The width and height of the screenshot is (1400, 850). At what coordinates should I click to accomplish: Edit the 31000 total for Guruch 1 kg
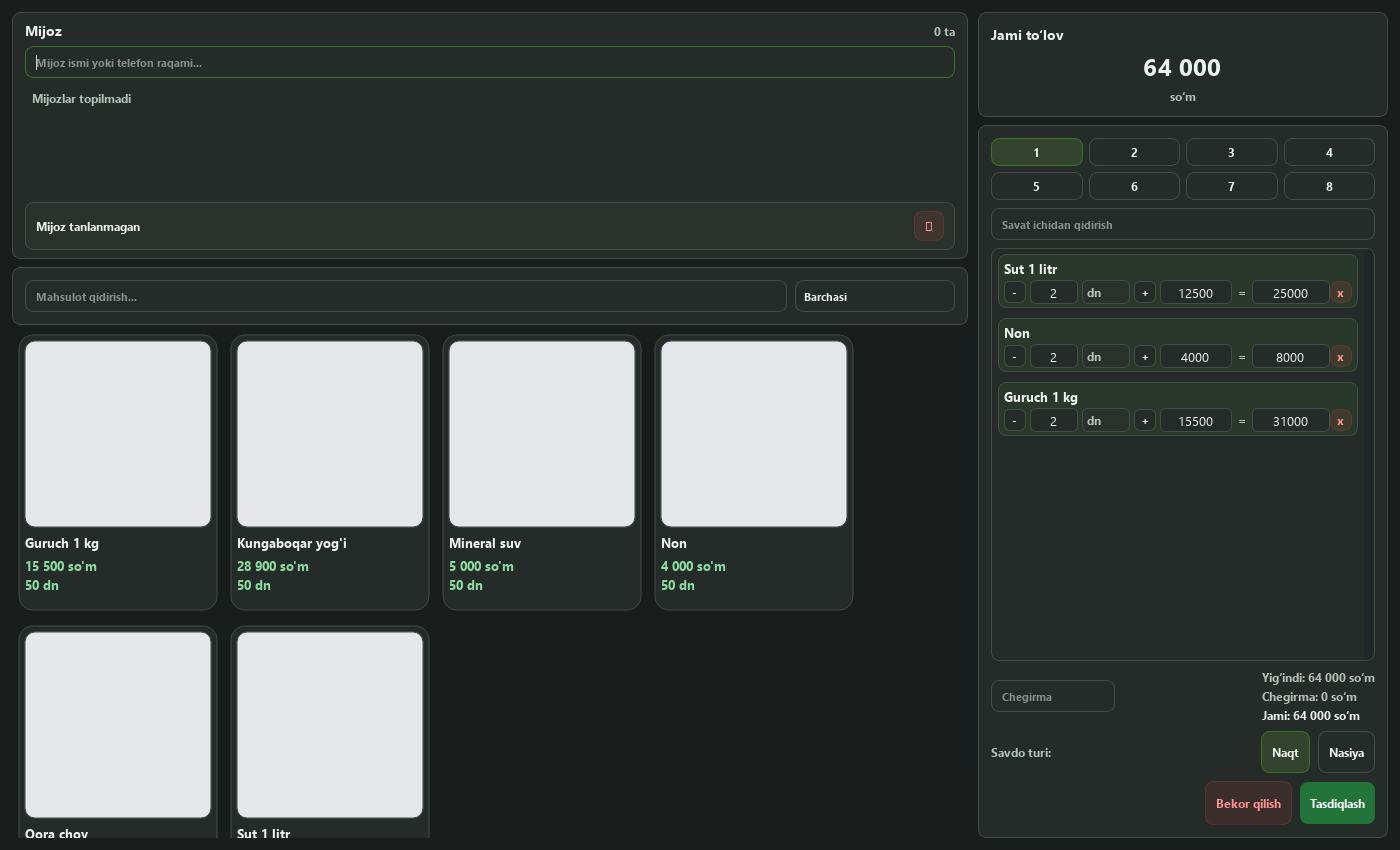1291,421
